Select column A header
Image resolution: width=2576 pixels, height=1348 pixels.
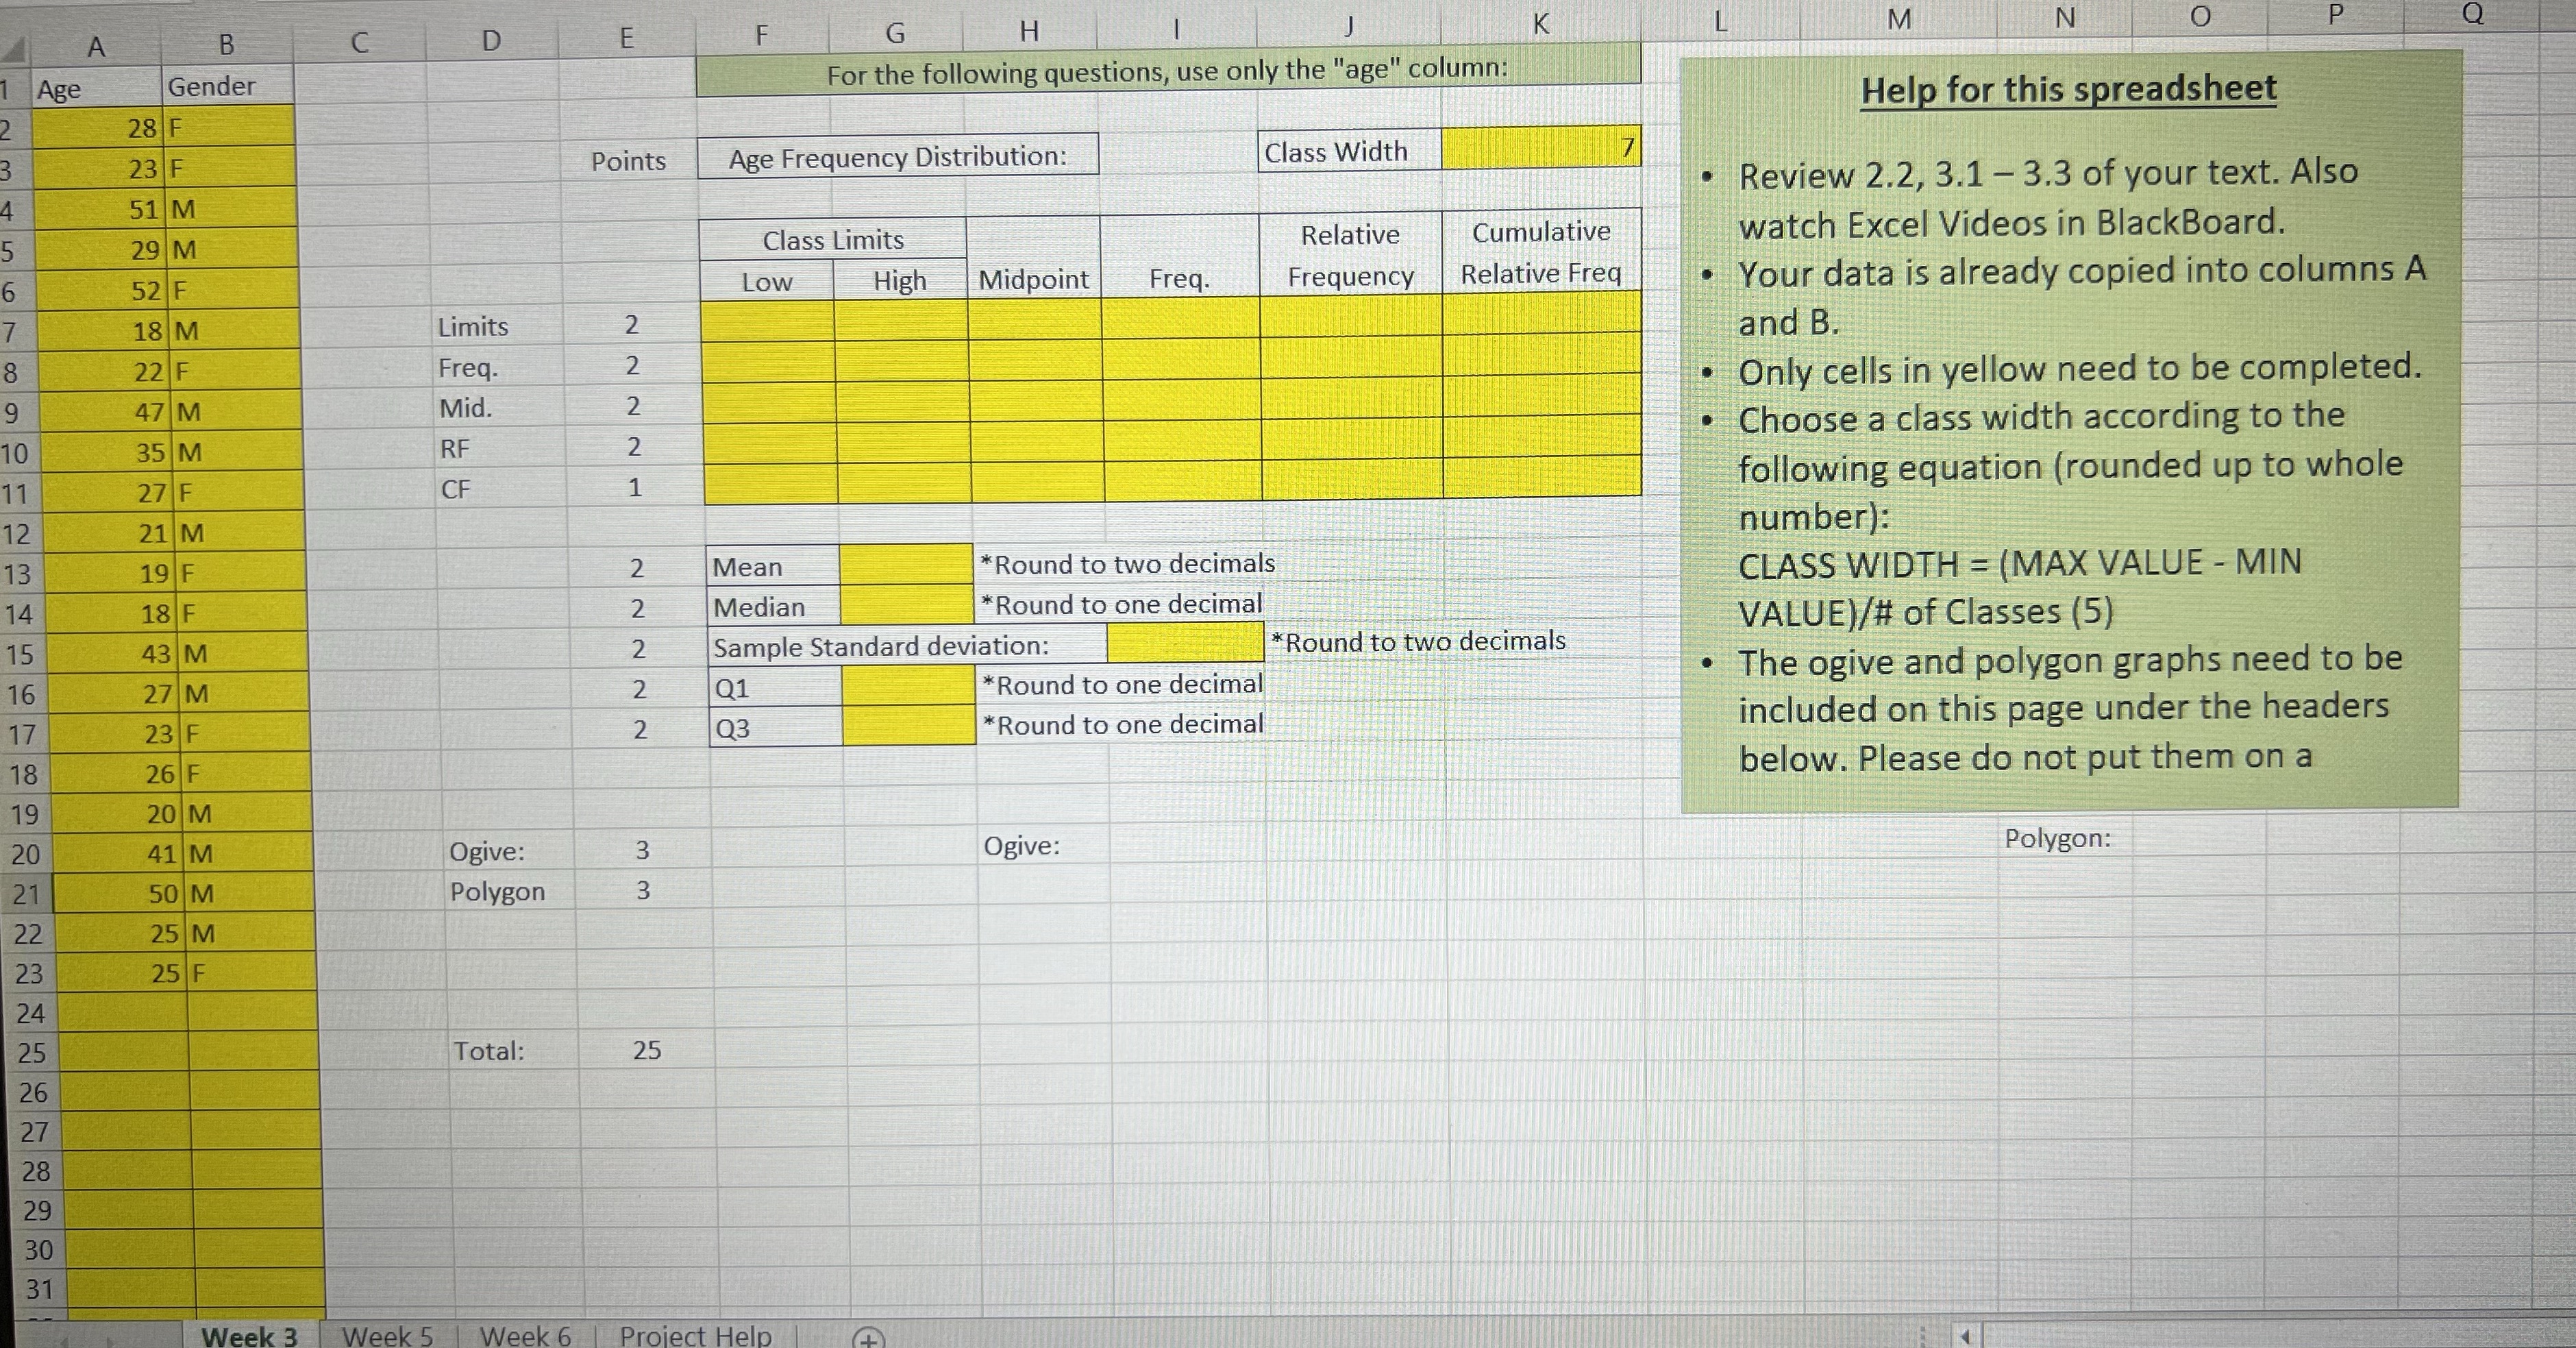pos(96,46)
